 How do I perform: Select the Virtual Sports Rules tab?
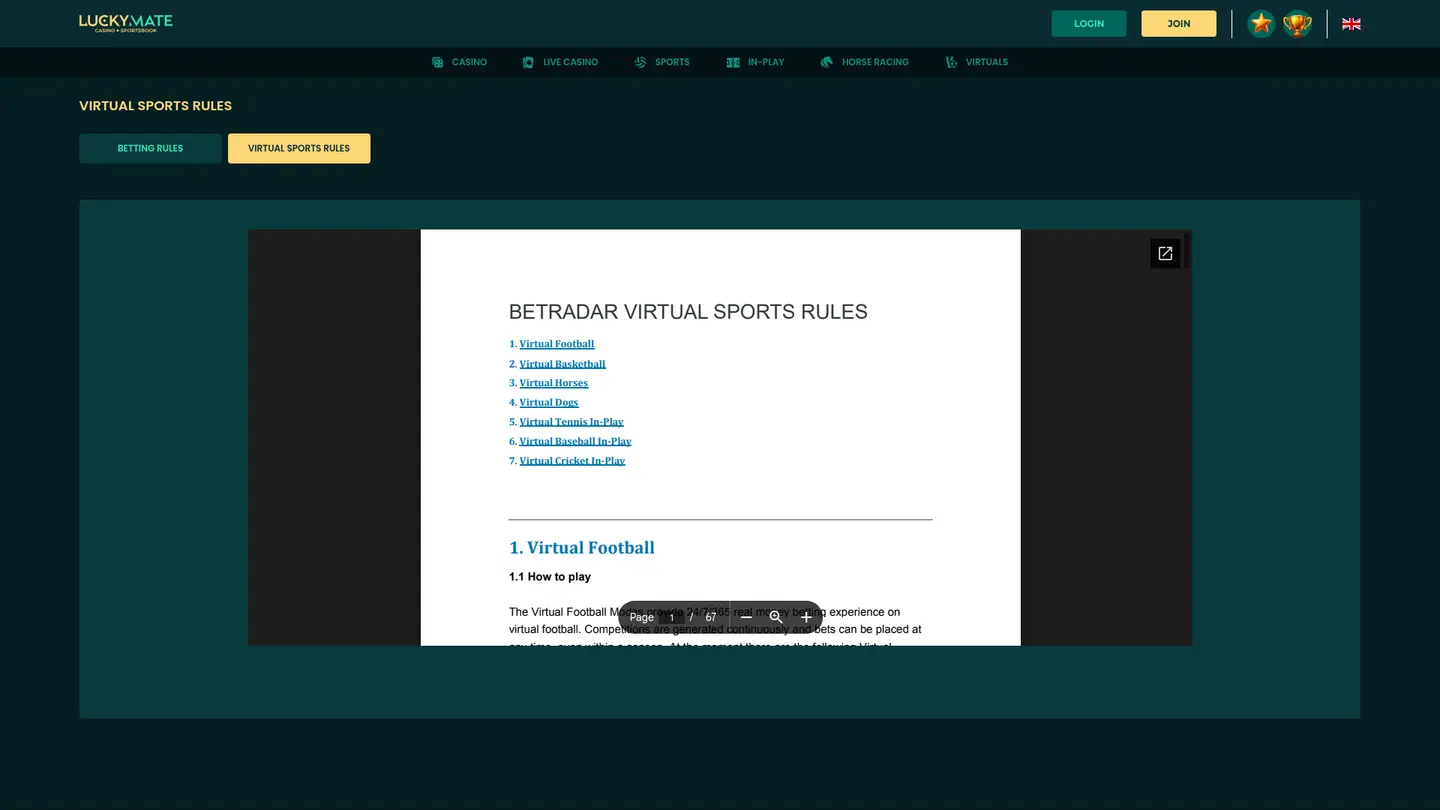299,148
